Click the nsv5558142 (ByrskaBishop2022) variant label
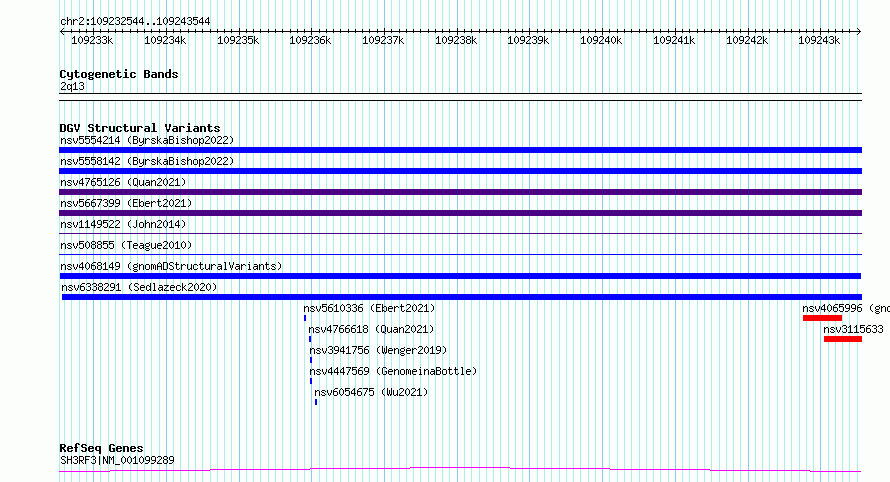 pos(147,161)
